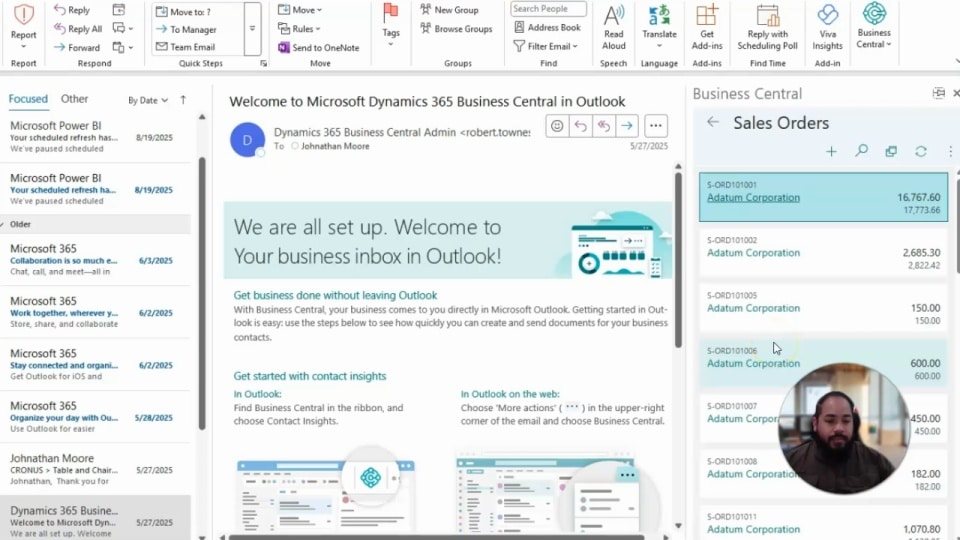
Task: Click Reply with Scheduling Poll
Action: coord(767,28)
